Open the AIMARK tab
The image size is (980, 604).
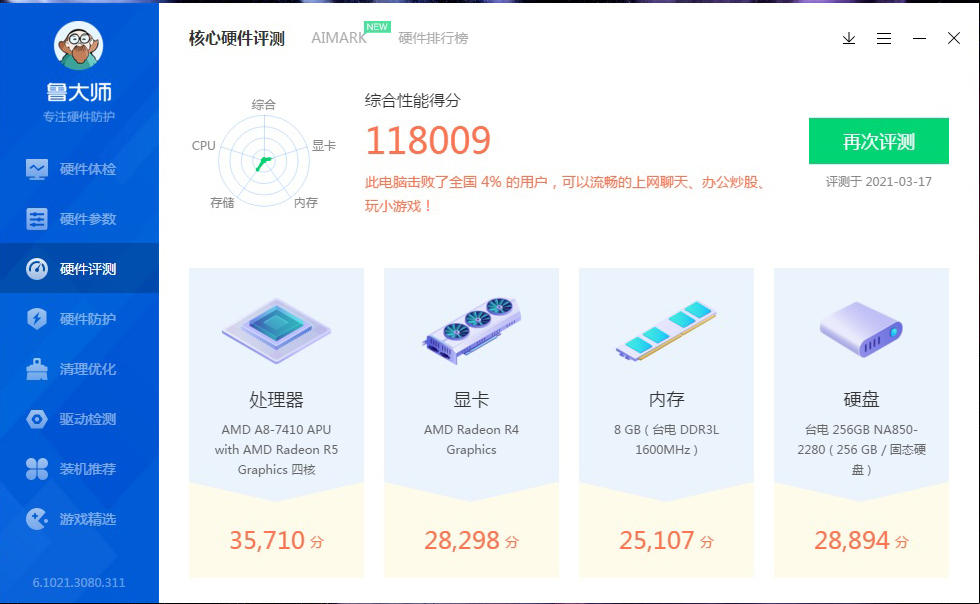pyautogui.click(x=339, y=37)
